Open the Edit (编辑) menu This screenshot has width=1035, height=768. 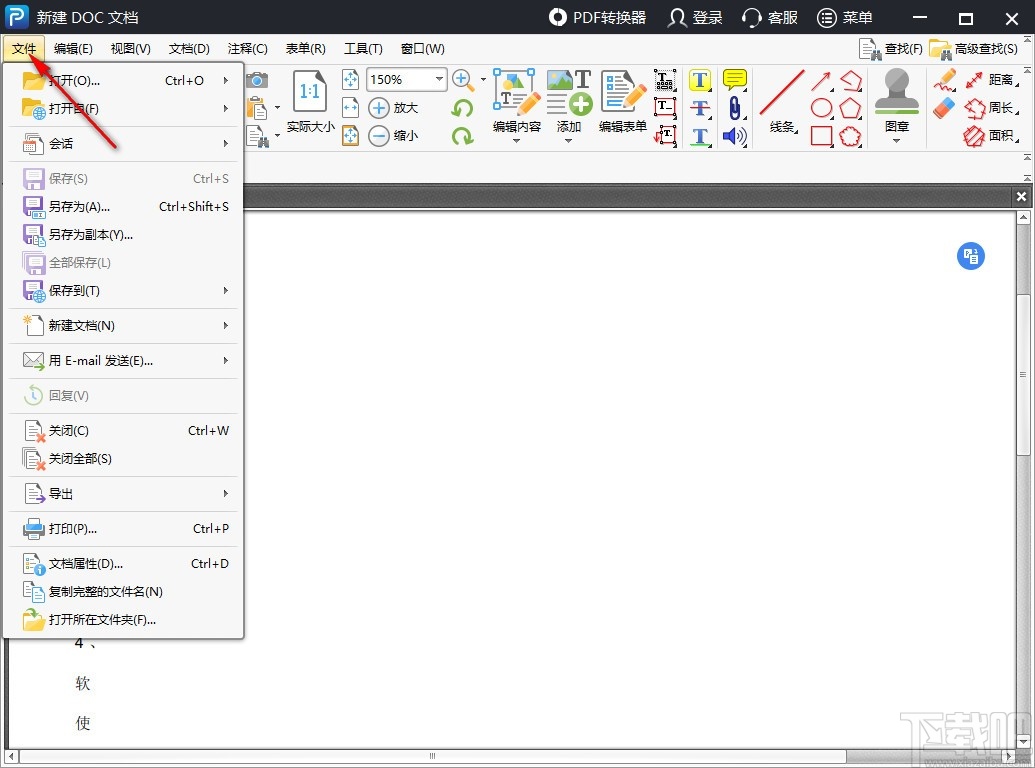73,48
